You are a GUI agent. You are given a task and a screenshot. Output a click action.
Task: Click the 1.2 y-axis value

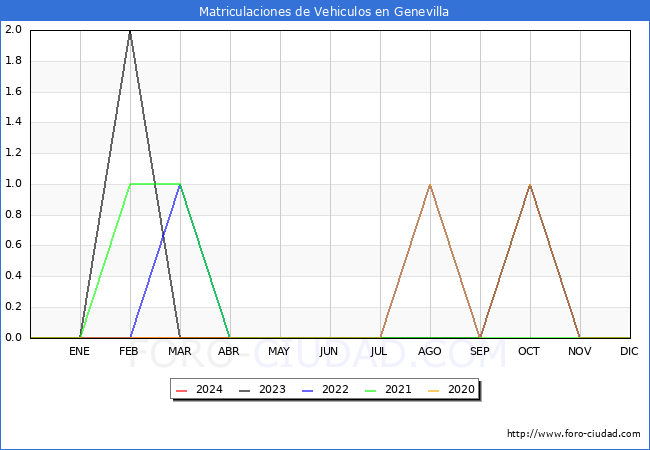(13, 152)
